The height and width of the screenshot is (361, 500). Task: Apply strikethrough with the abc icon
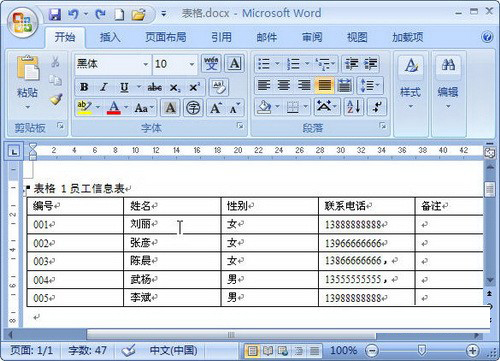point(155,87)
